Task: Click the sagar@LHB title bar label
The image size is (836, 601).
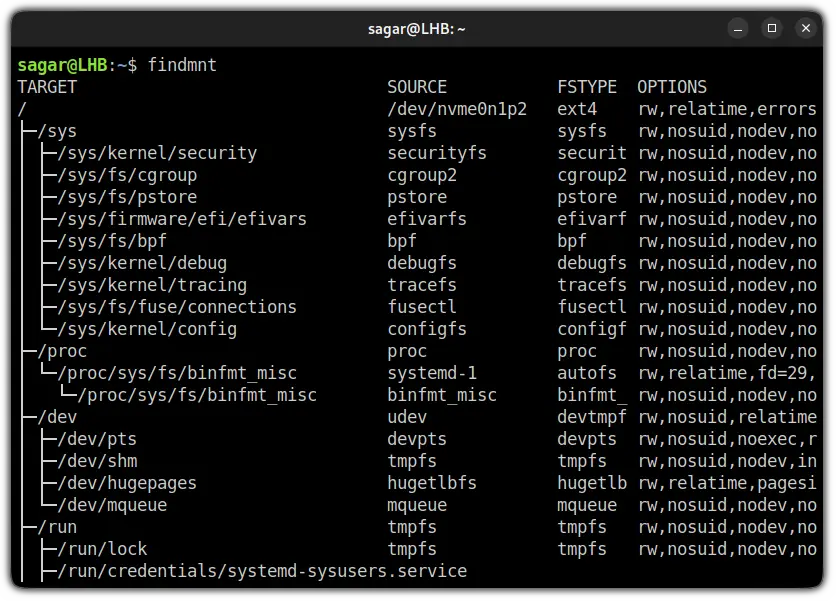Action: pyautogui.click(x=418, y=28)
